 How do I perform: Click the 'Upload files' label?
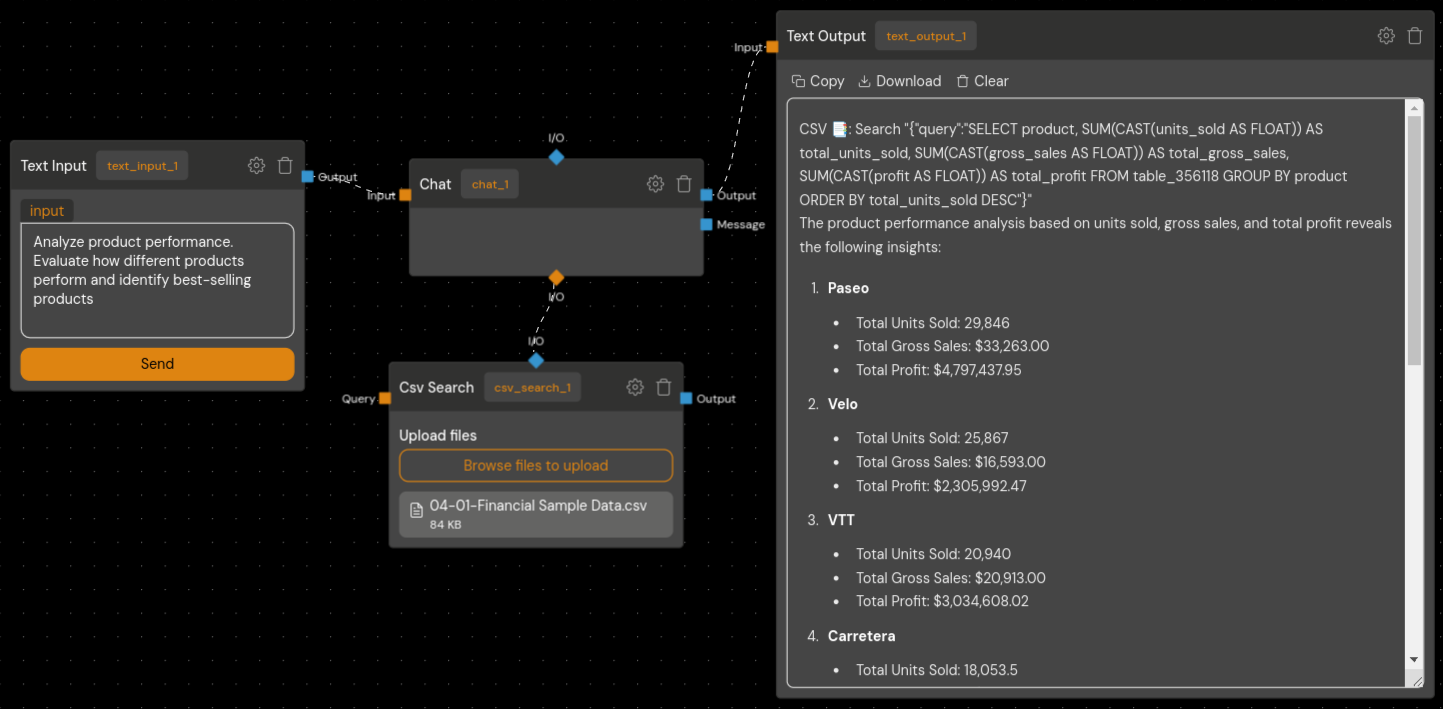click(x=438, y=436)
